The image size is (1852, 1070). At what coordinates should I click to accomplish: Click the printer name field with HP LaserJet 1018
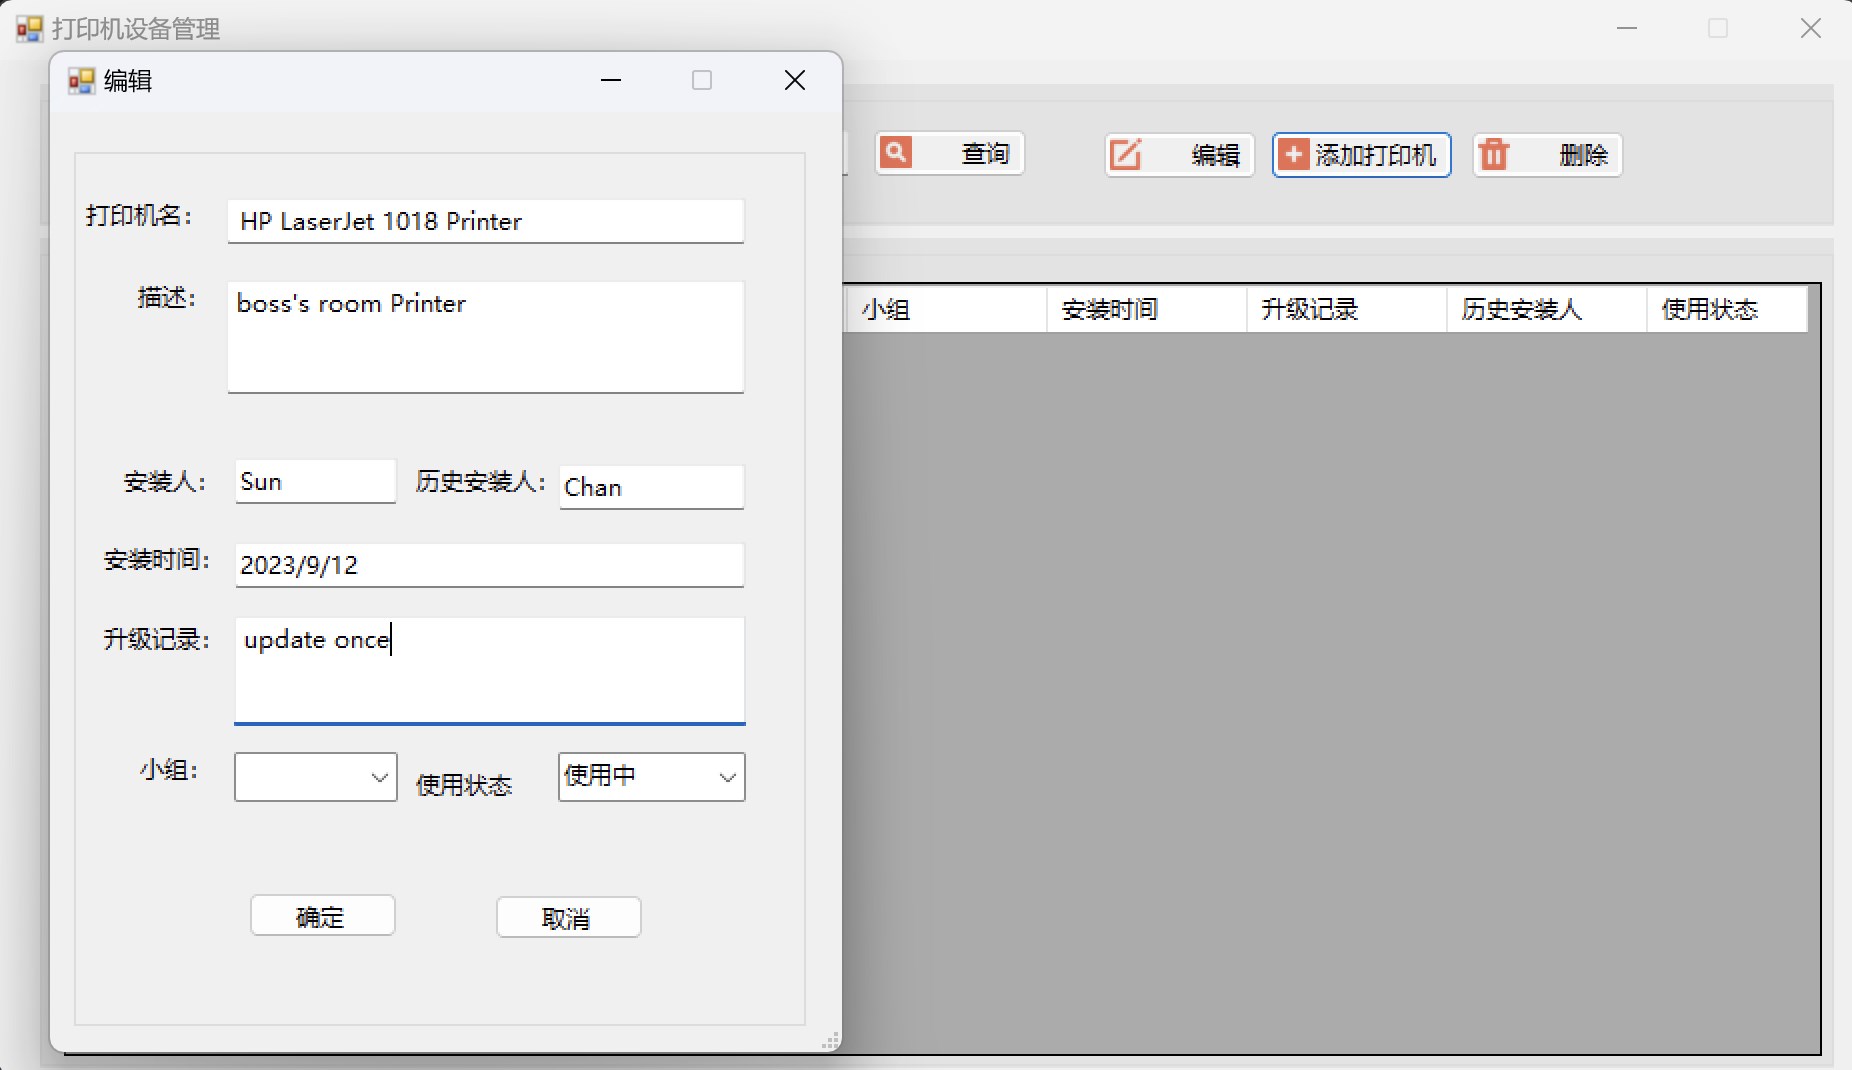(x=486, y=221)
